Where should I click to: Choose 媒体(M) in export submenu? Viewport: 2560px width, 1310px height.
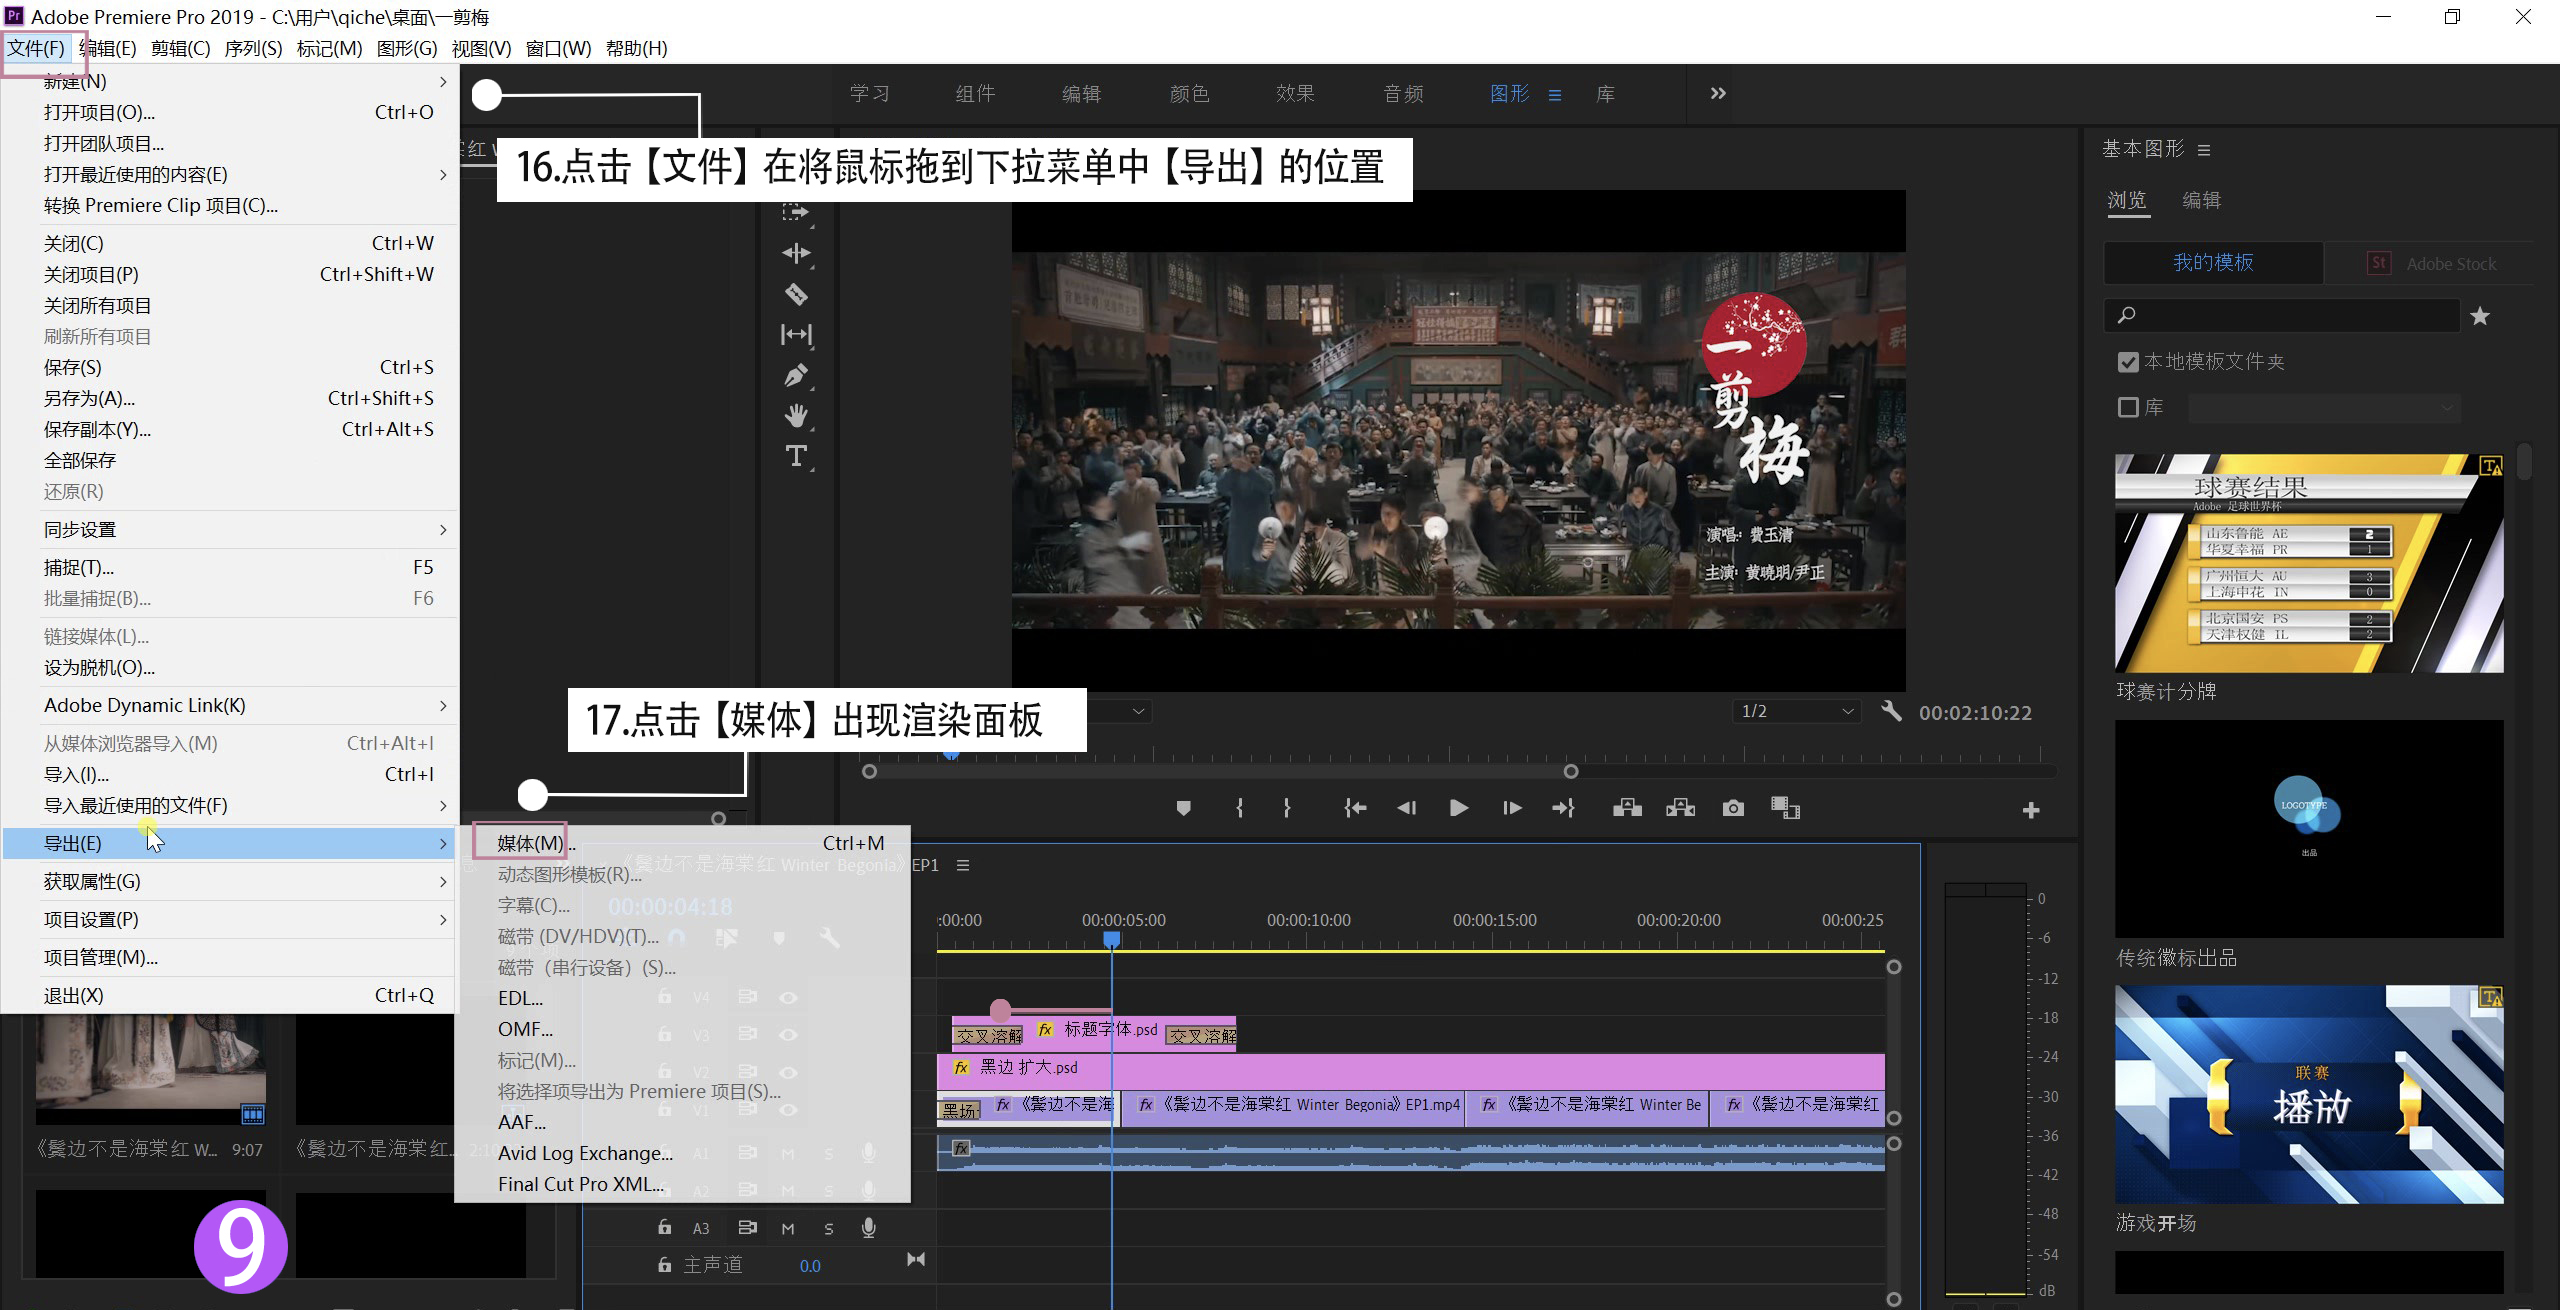pyautogui.click(x=683, y=843)
